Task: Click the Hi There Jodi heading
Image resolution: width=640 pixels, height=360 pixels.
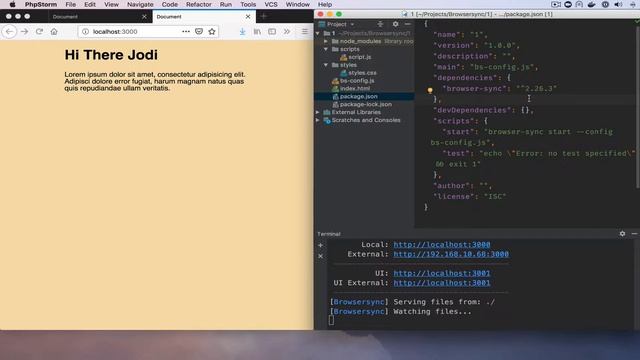Action: pos(111,55)
